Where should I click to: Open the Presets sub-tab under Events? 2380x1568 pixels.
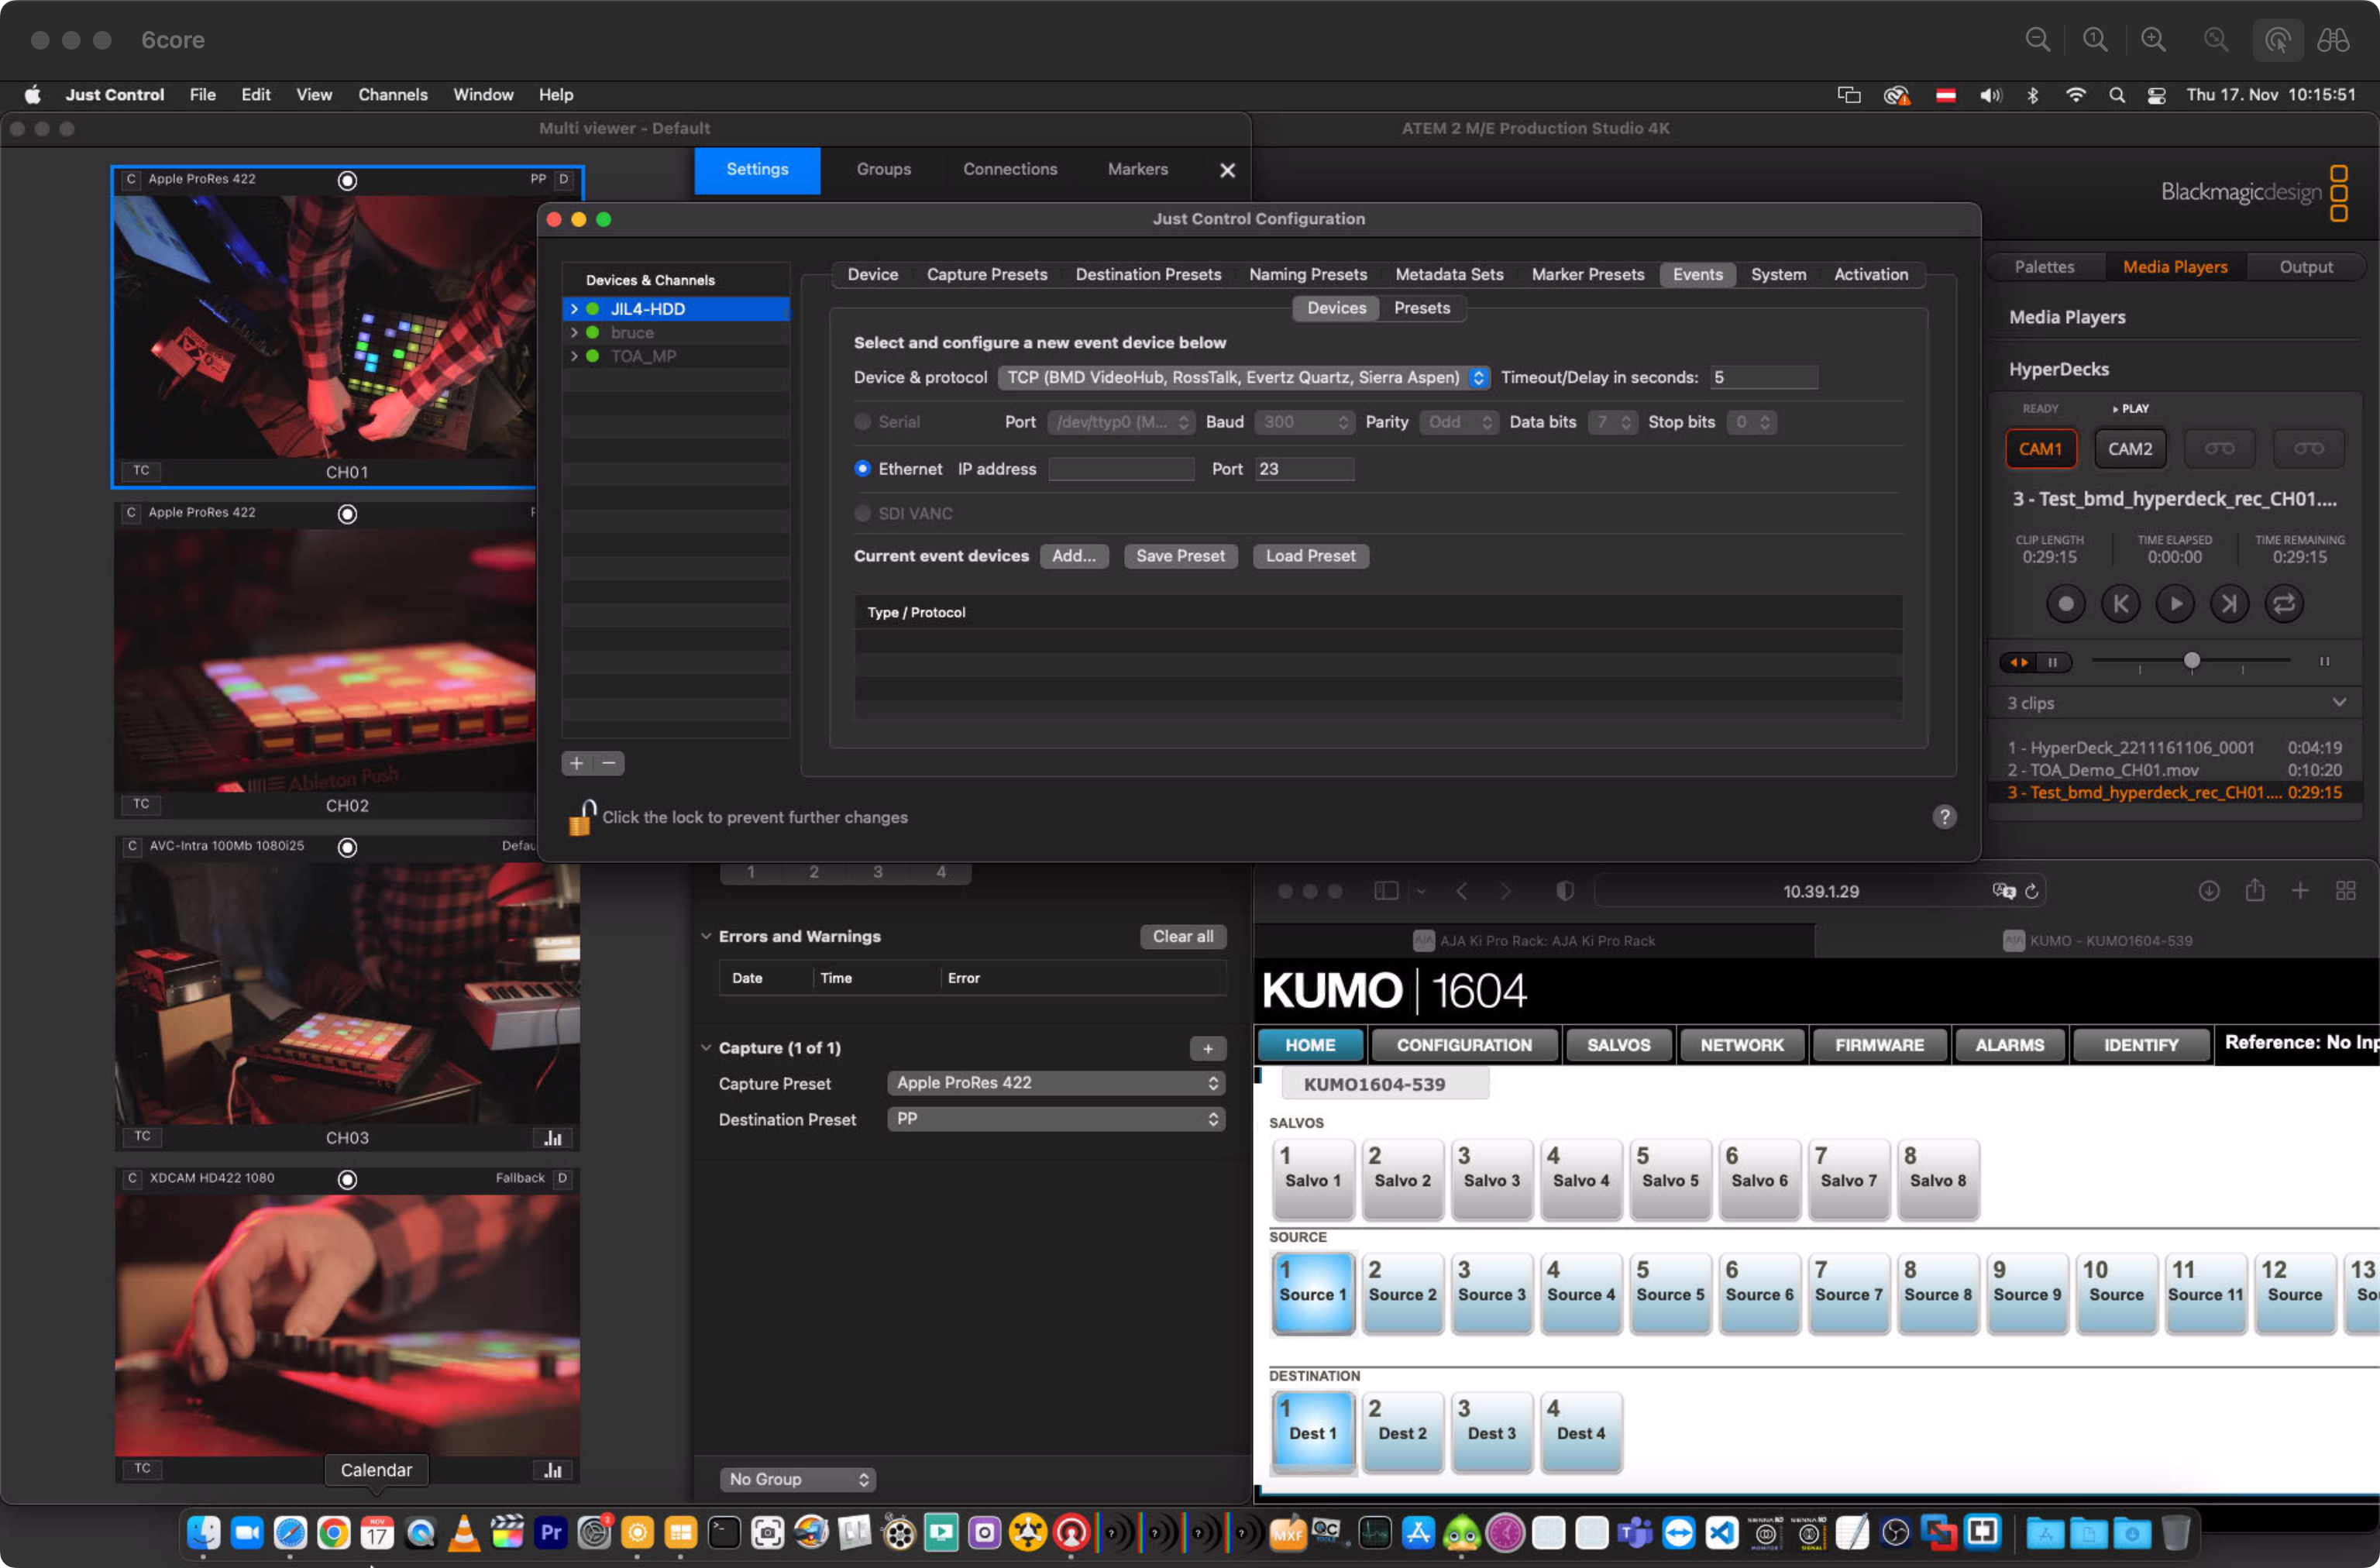coord(1421,308)
